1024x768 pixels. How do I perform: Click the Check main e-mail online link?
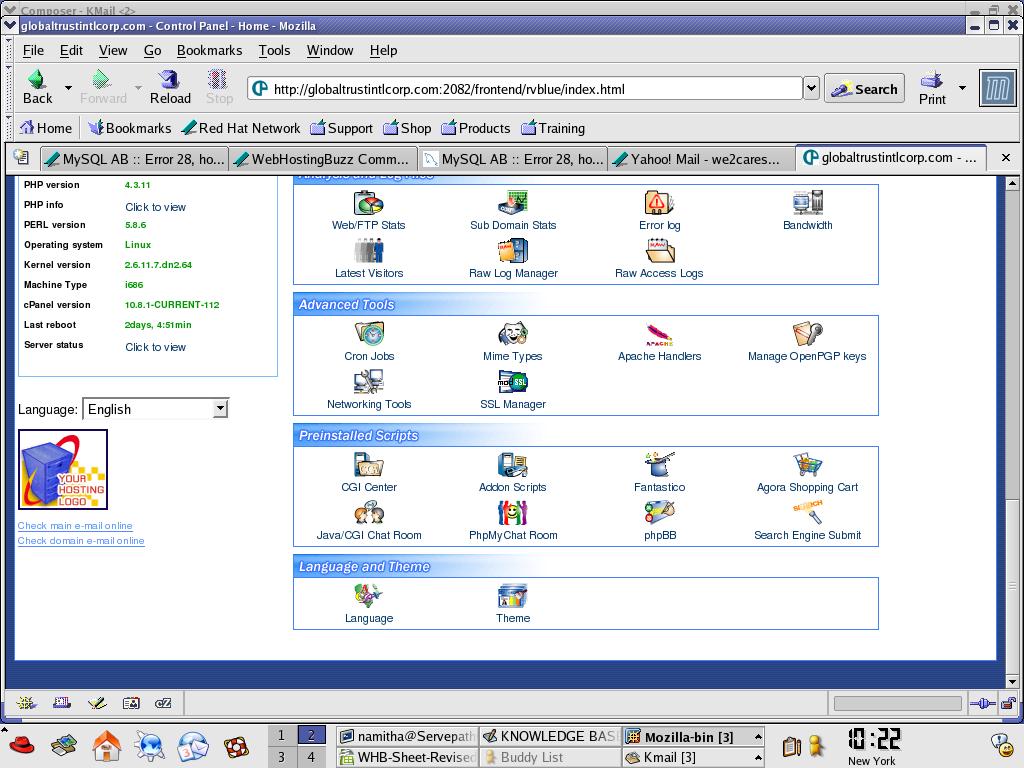point(75,526)
